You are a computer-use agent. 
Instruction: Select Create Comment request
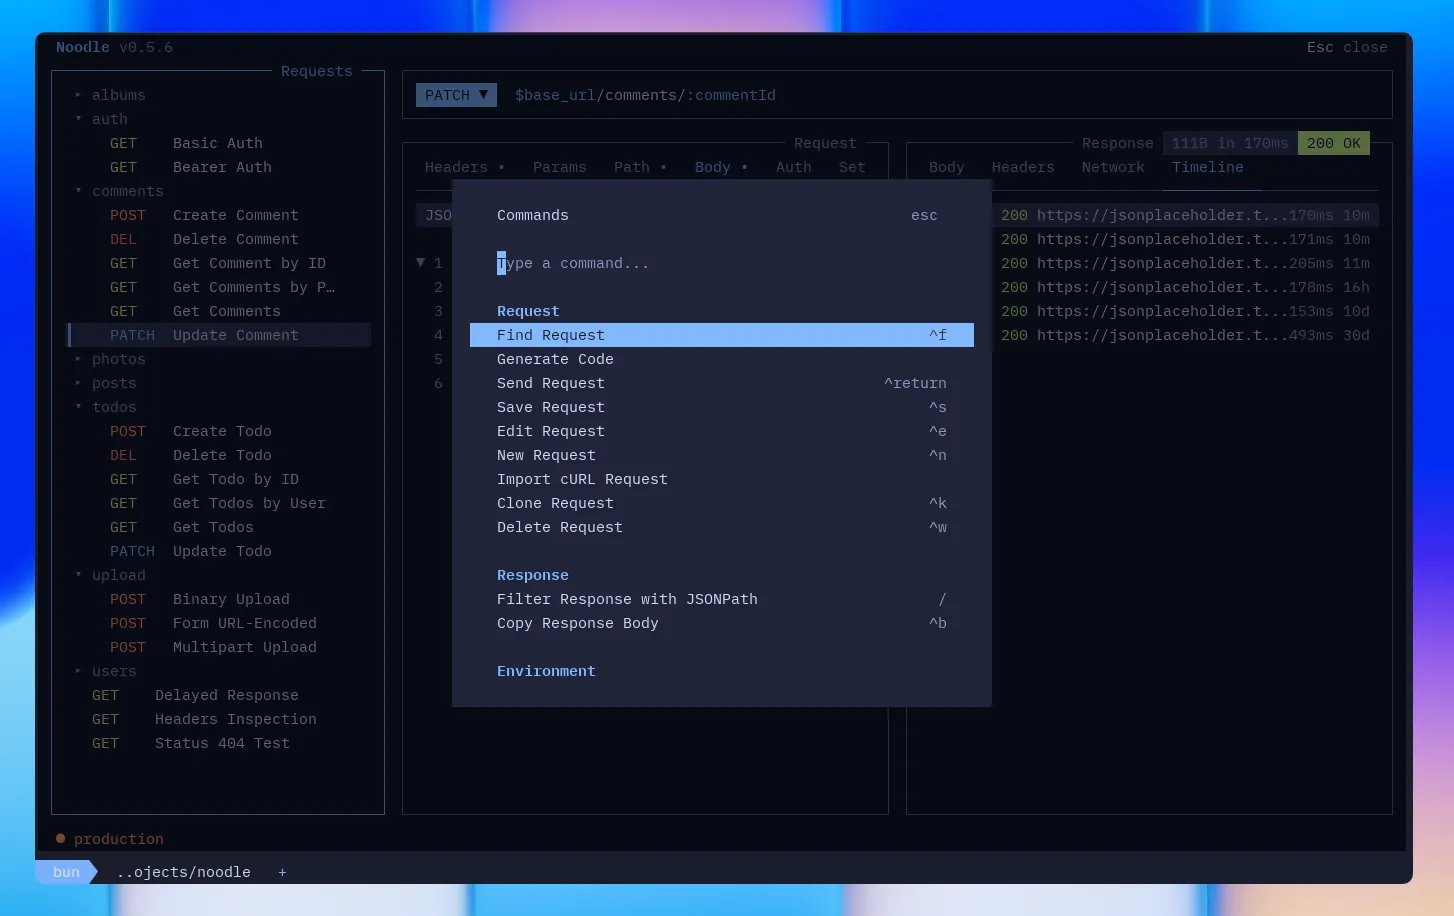(x=218, y=215)
